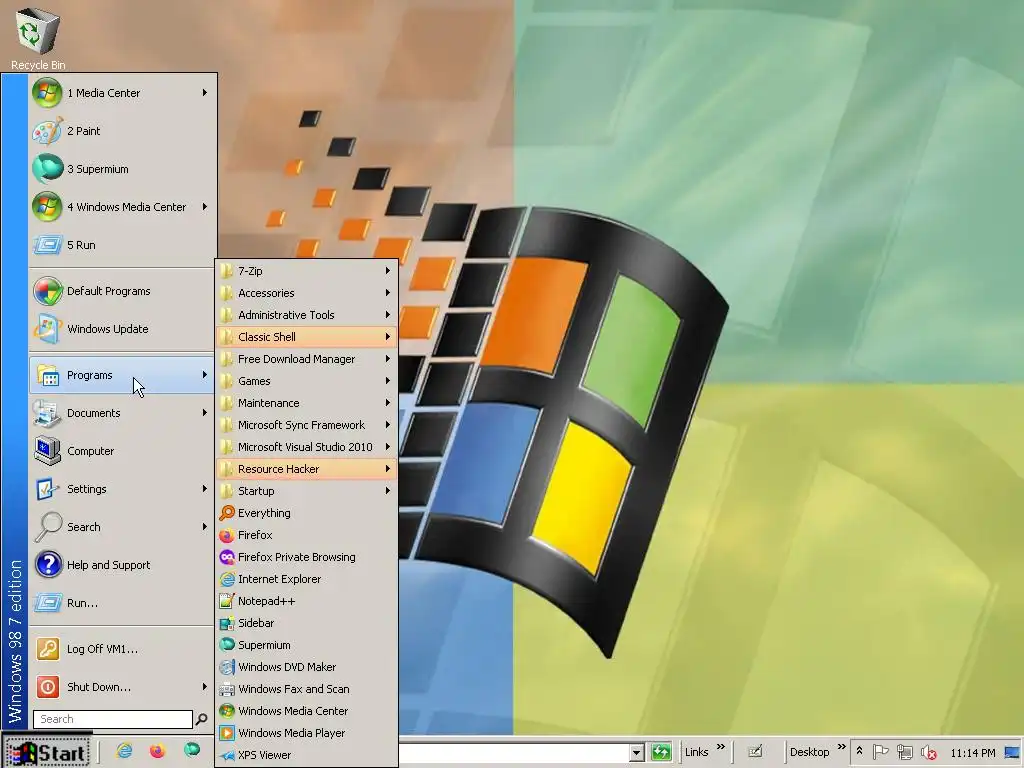Screen dimensions: 1024x768
Task: Launch Media Center from the pinned list
Action: pos(122,93)
